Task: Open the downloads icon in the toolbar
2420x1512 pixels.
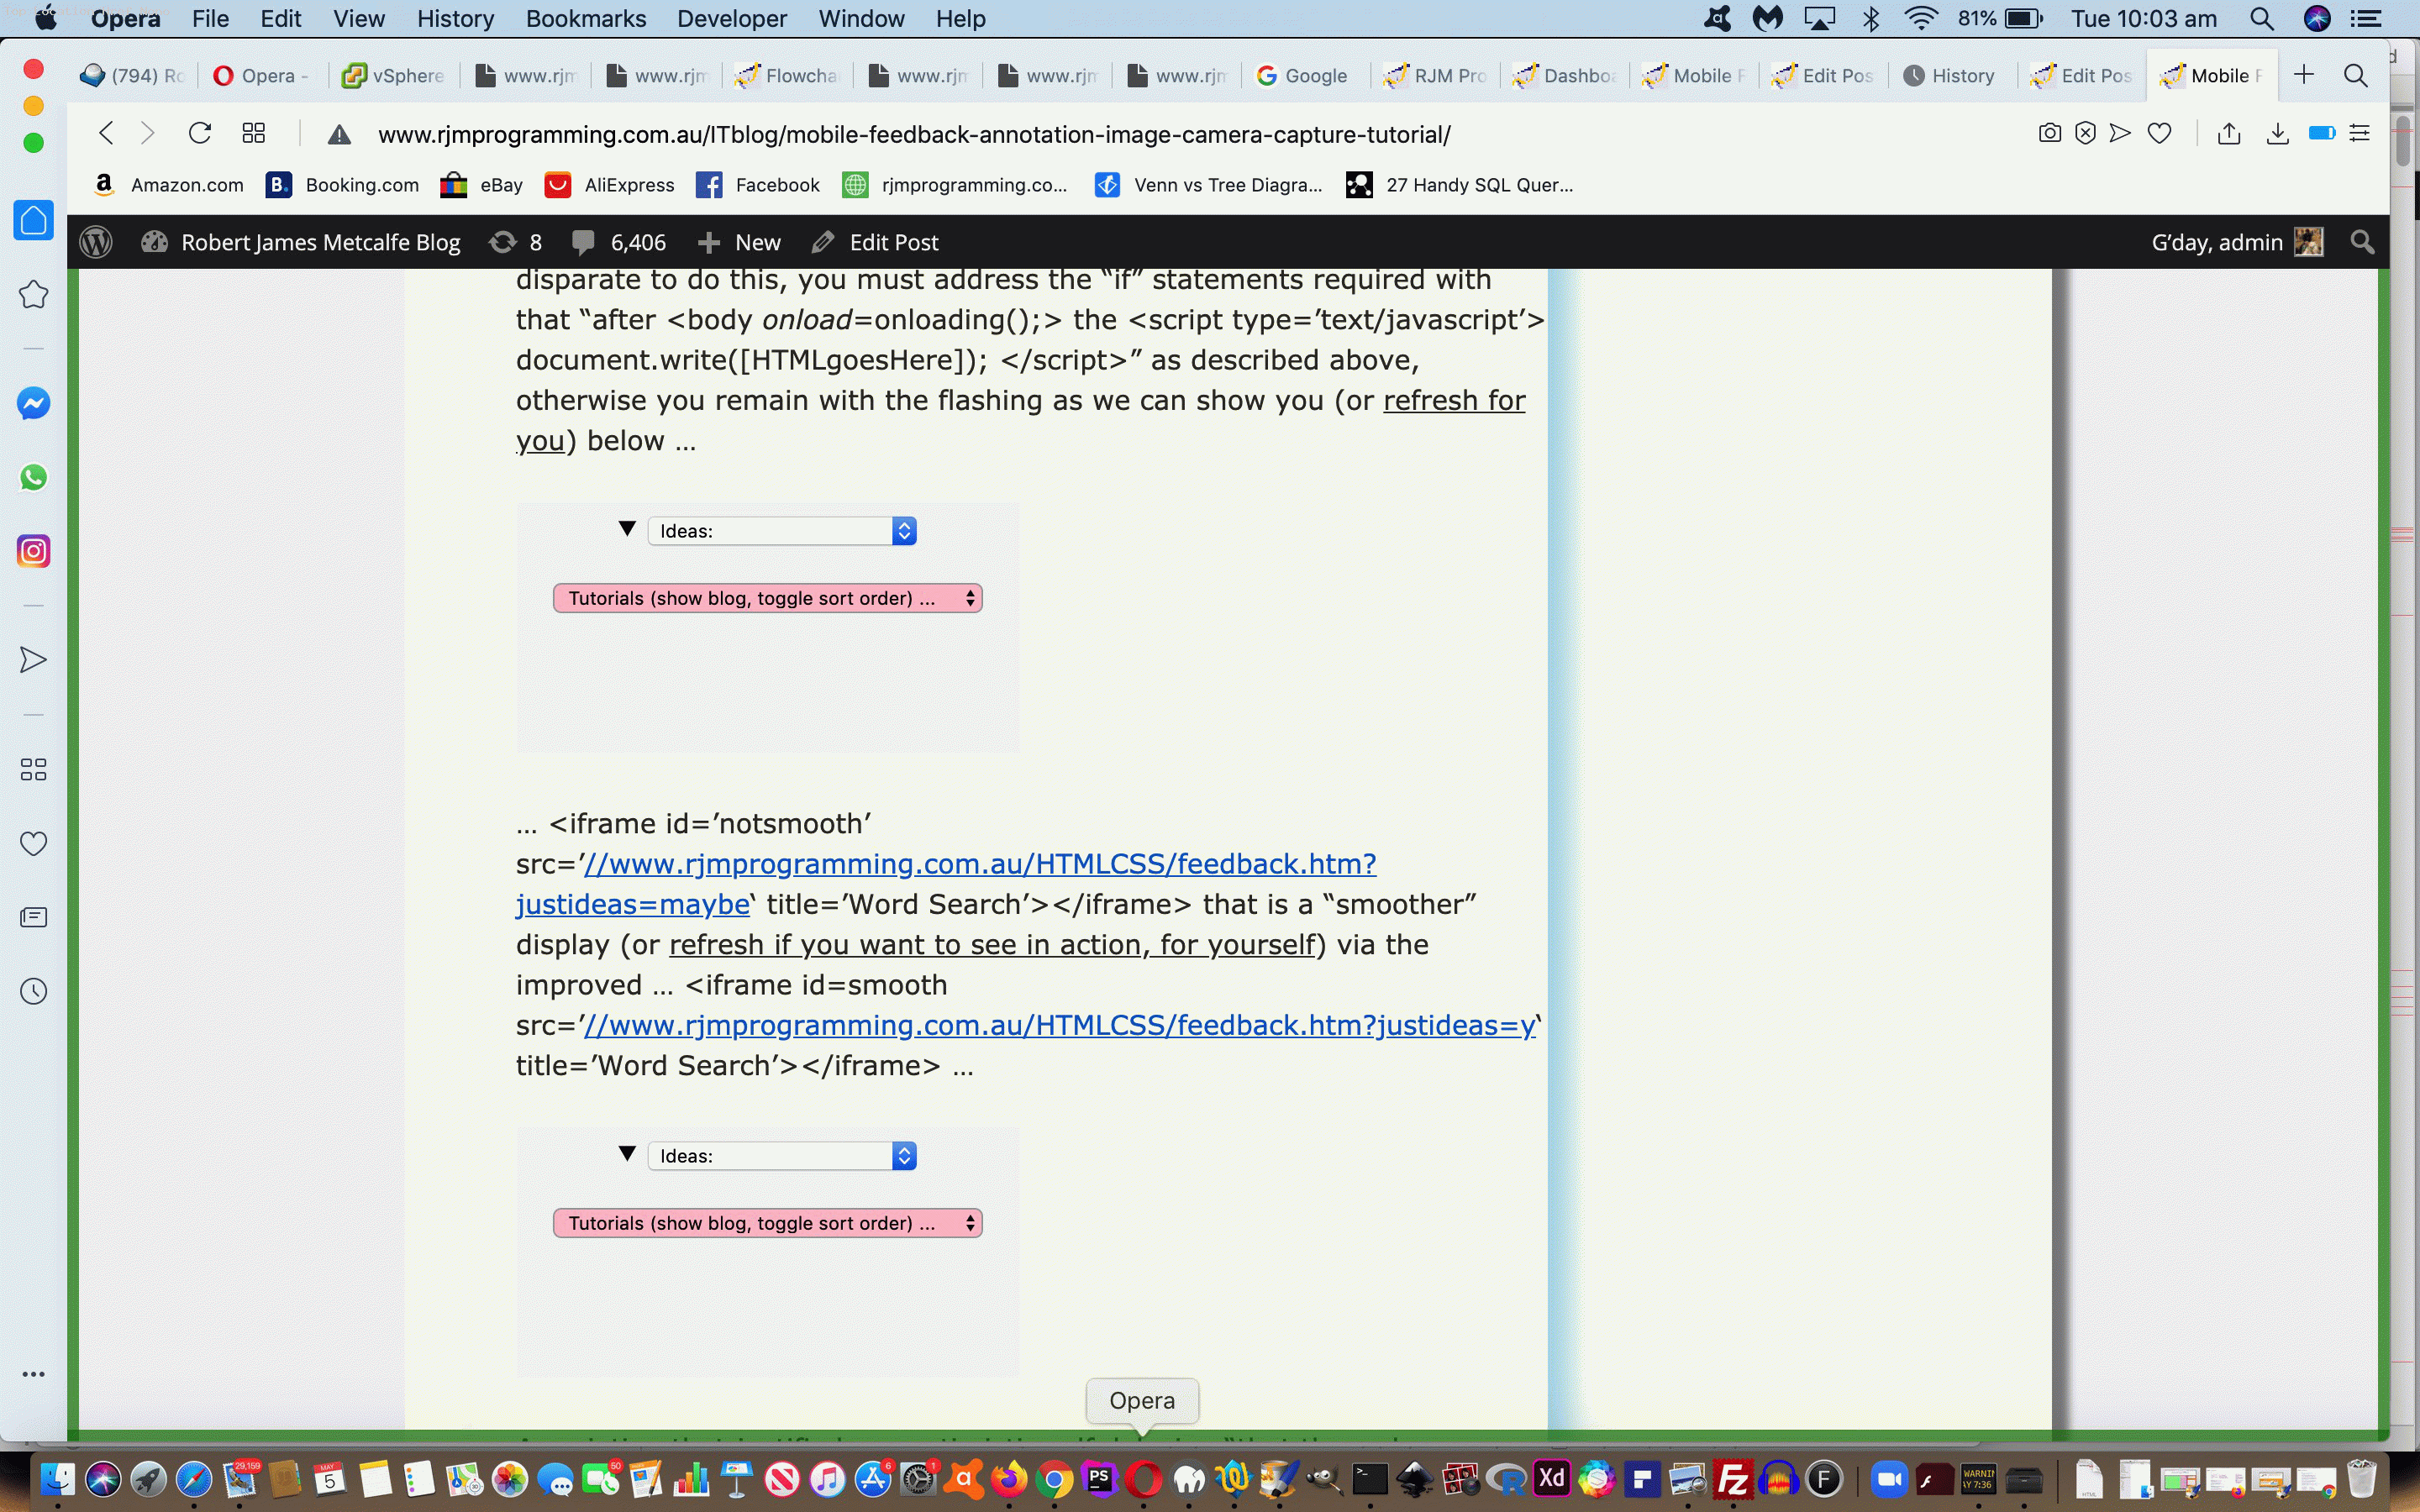Action: (2278, 133)
